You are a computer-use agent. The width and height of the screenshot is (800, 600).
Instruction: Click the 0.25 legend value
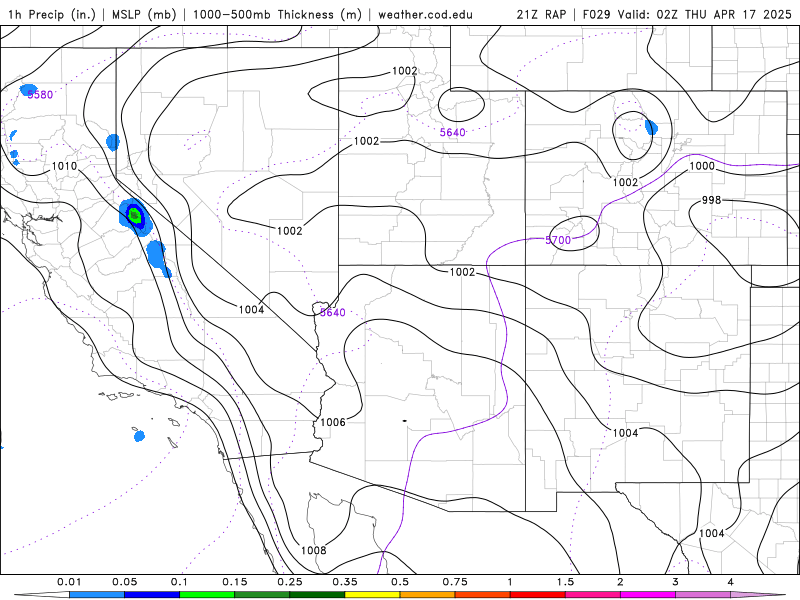pos(290,582)
